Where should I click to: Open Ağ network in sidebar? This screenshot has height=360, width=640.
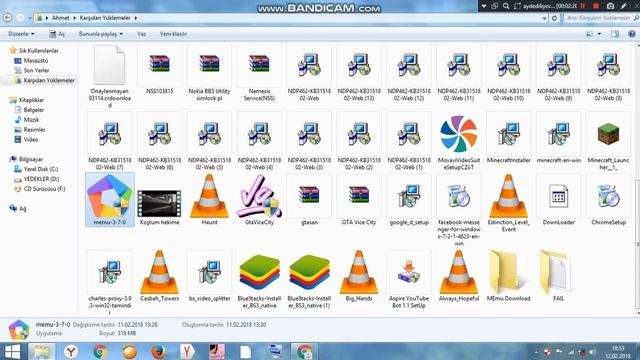point(18,208)
